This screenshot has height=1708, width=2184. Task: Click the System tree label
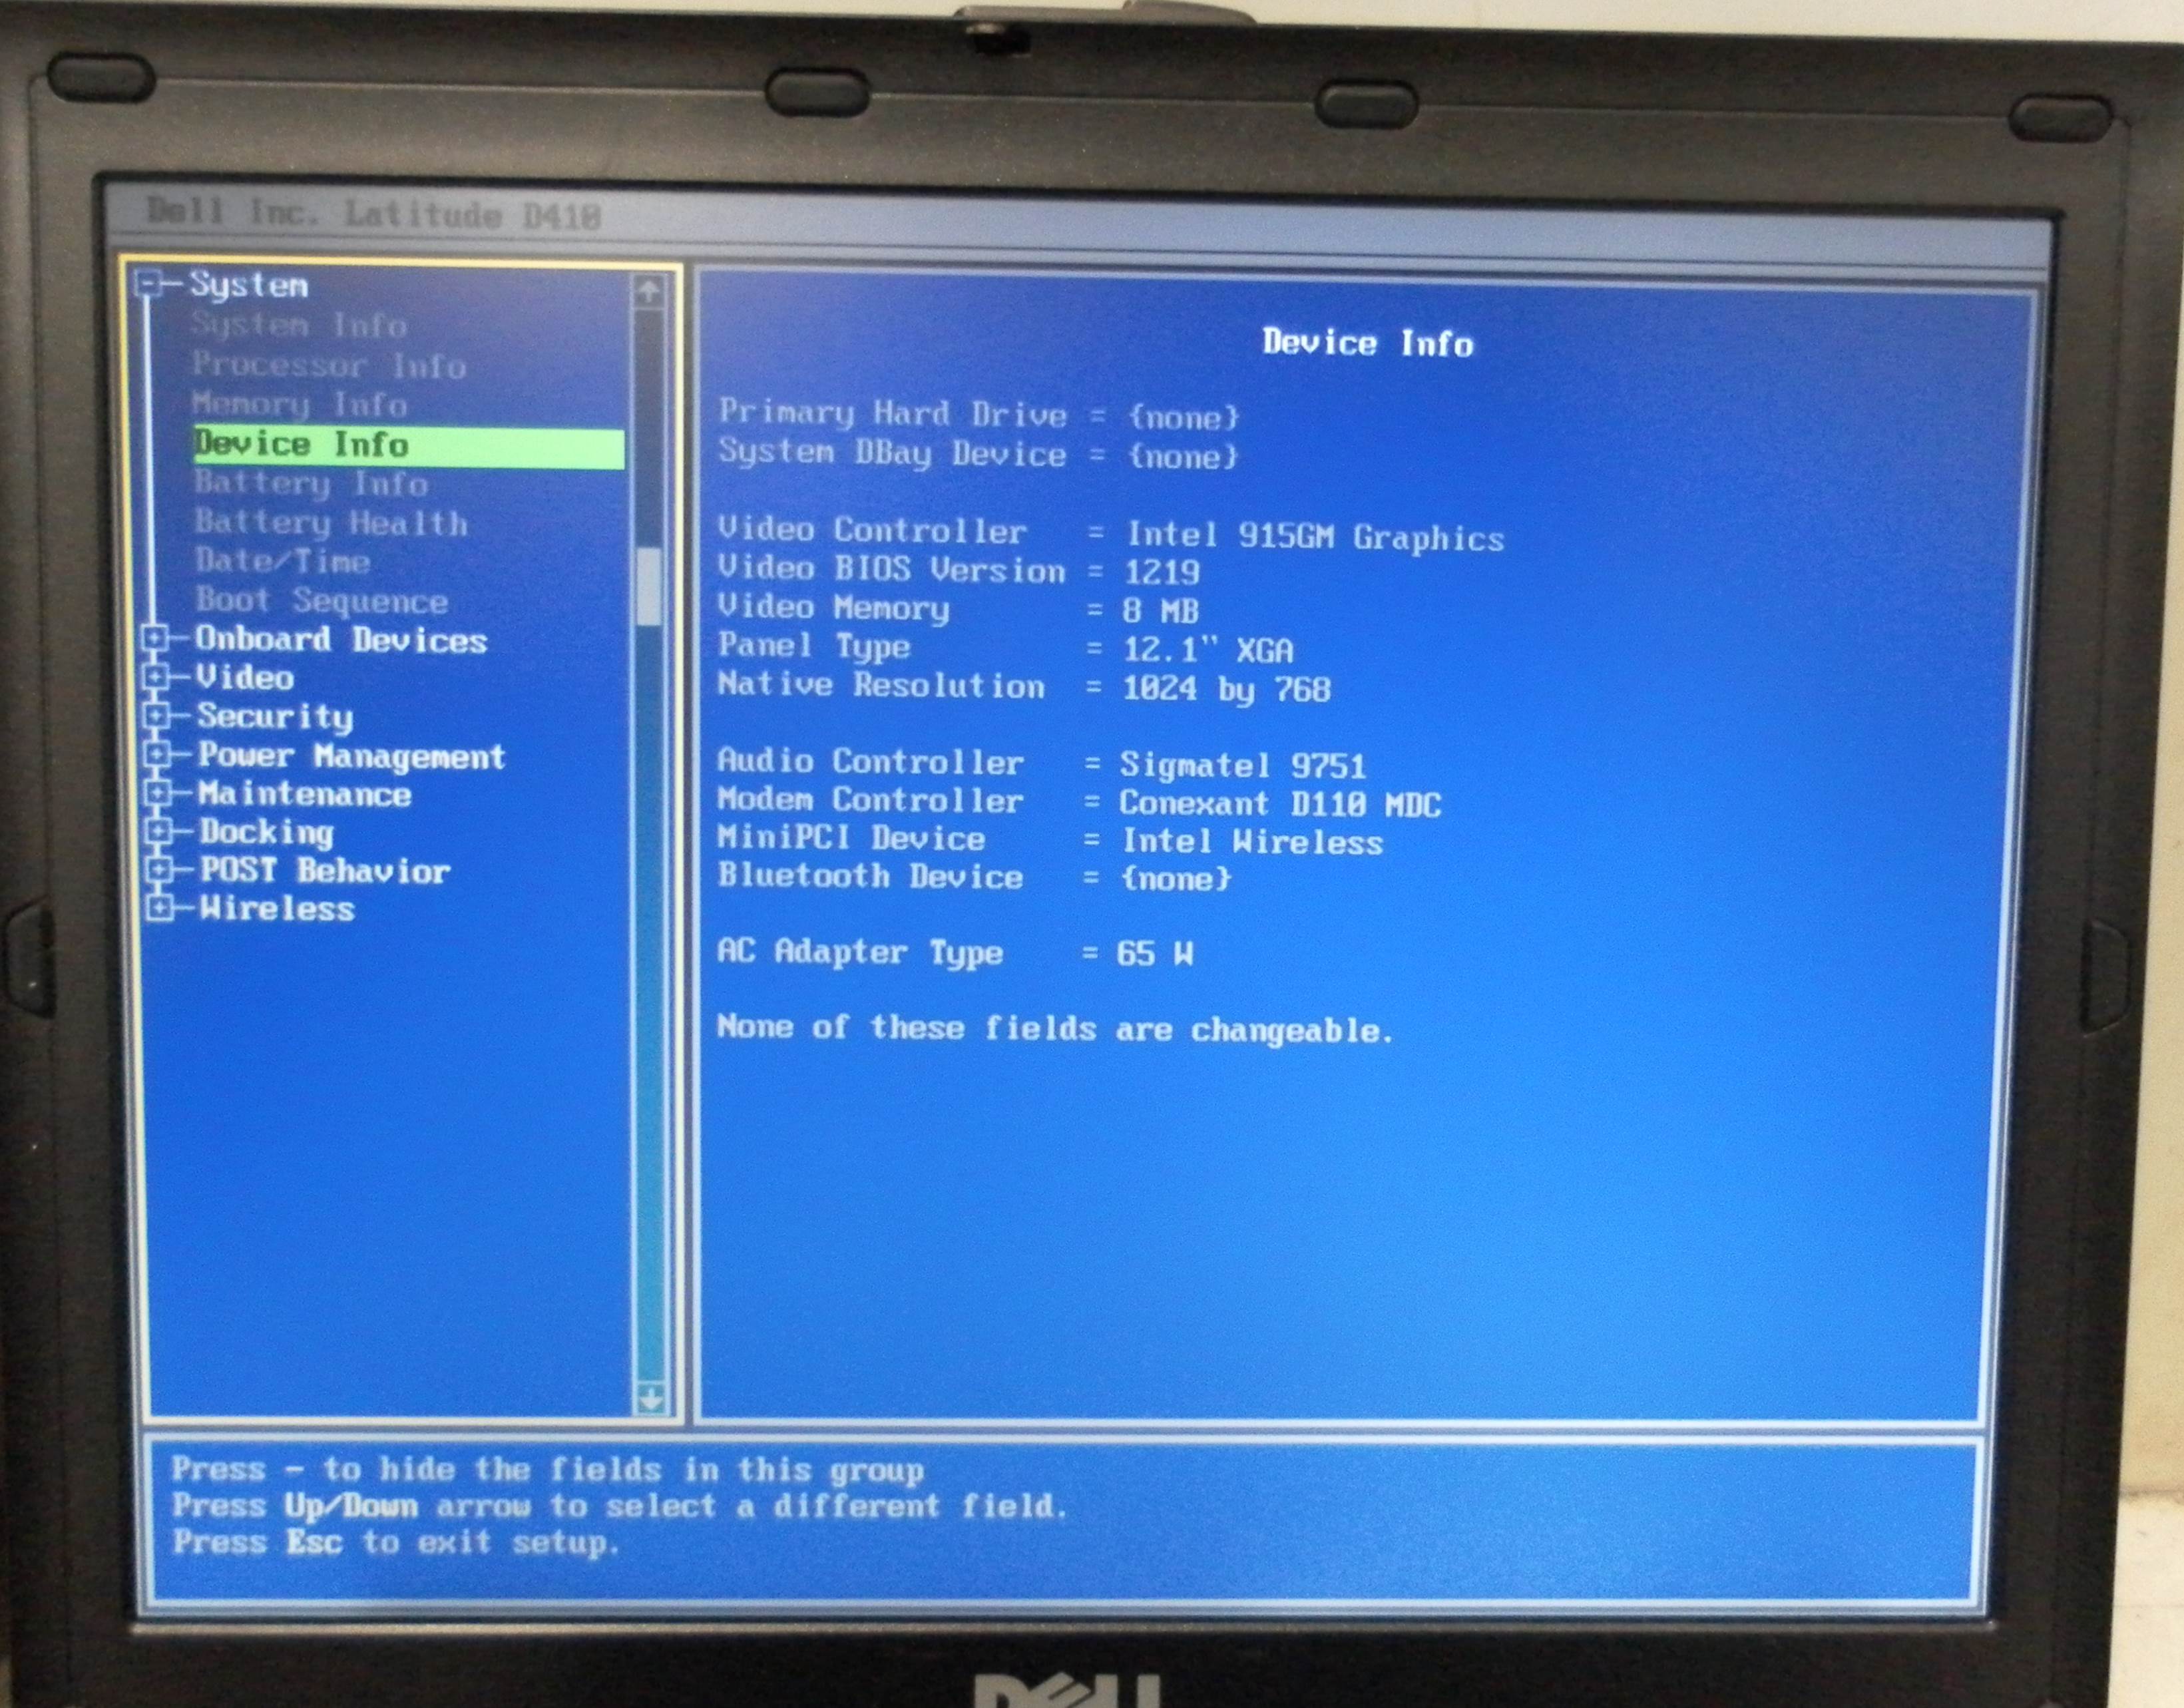249,286
